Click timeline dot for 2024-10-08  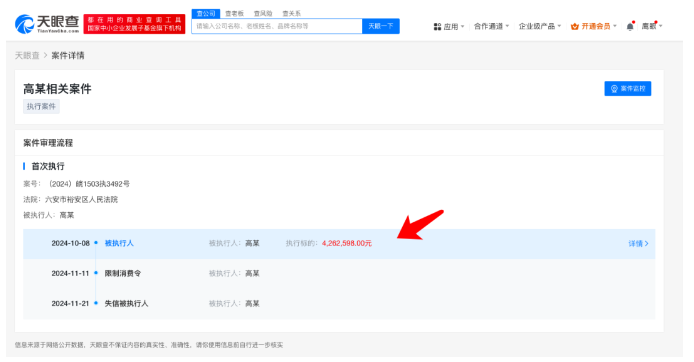click(x=96, y=243)
